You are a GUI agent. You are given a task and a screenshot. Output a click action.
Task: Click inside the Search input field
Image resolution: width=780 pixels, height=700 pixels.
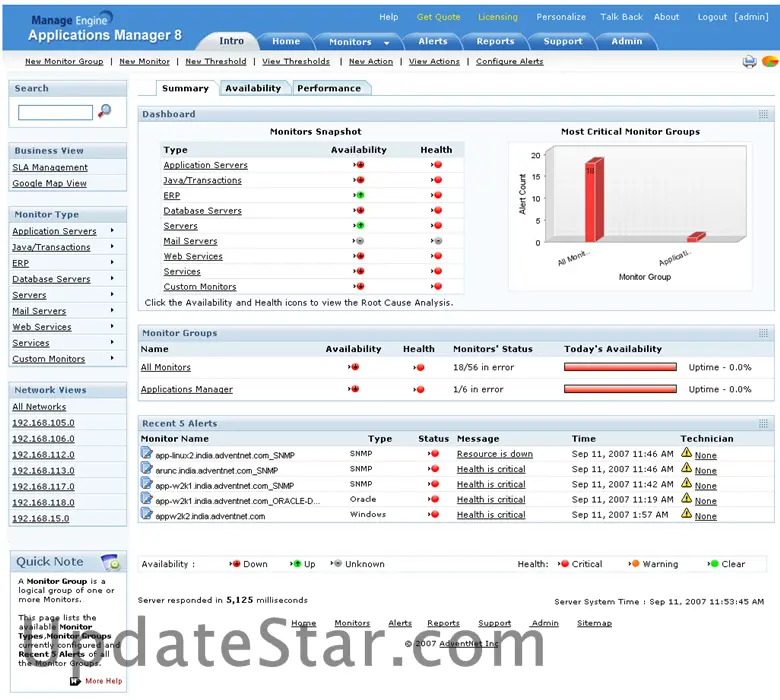pos(55,112)
